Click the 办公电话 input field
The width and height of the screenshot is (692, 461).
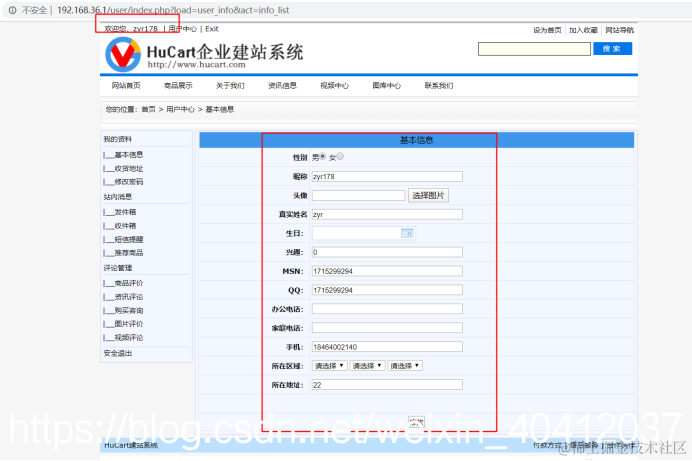pyautogui.click(x=387, y=309)
